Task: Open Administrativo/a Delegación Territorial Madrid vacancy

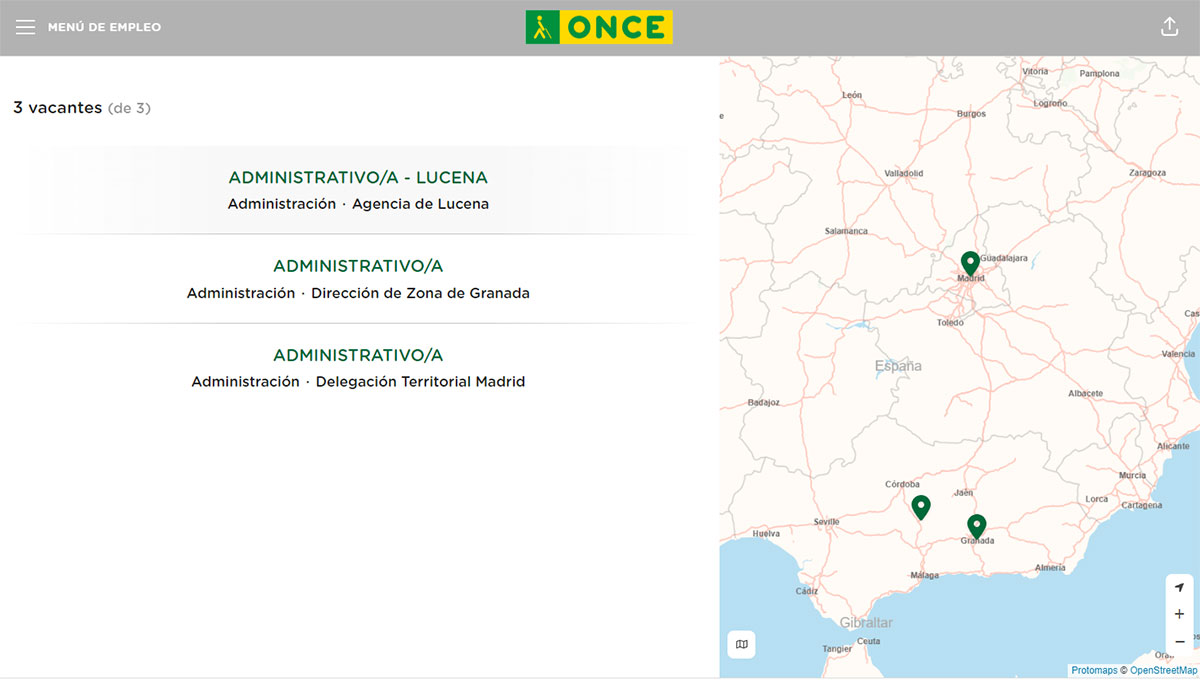Action: (x=358, y=355)
